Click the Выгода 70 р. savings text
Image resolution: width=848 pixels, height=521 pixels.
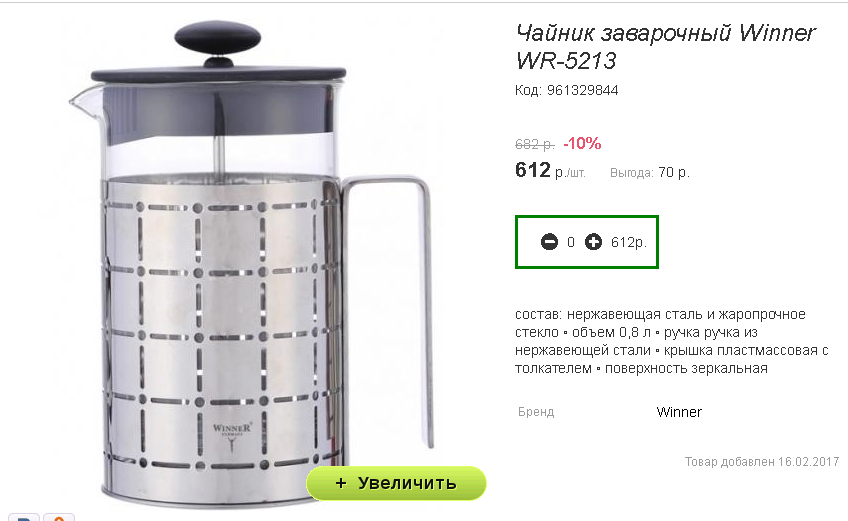click(x=650, y=173)
